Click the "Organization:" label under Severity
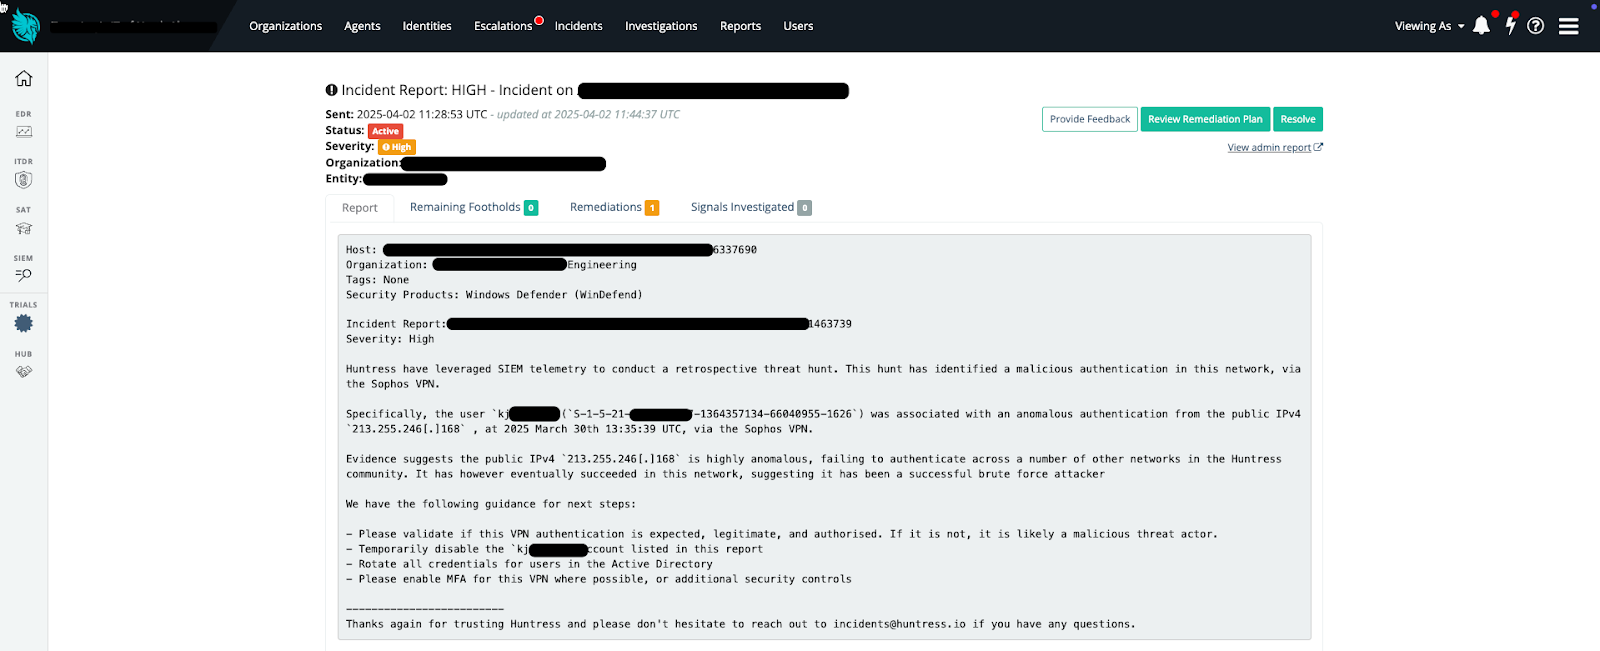The width and height of the screenshot is (1600, 651). click(364, 163)
